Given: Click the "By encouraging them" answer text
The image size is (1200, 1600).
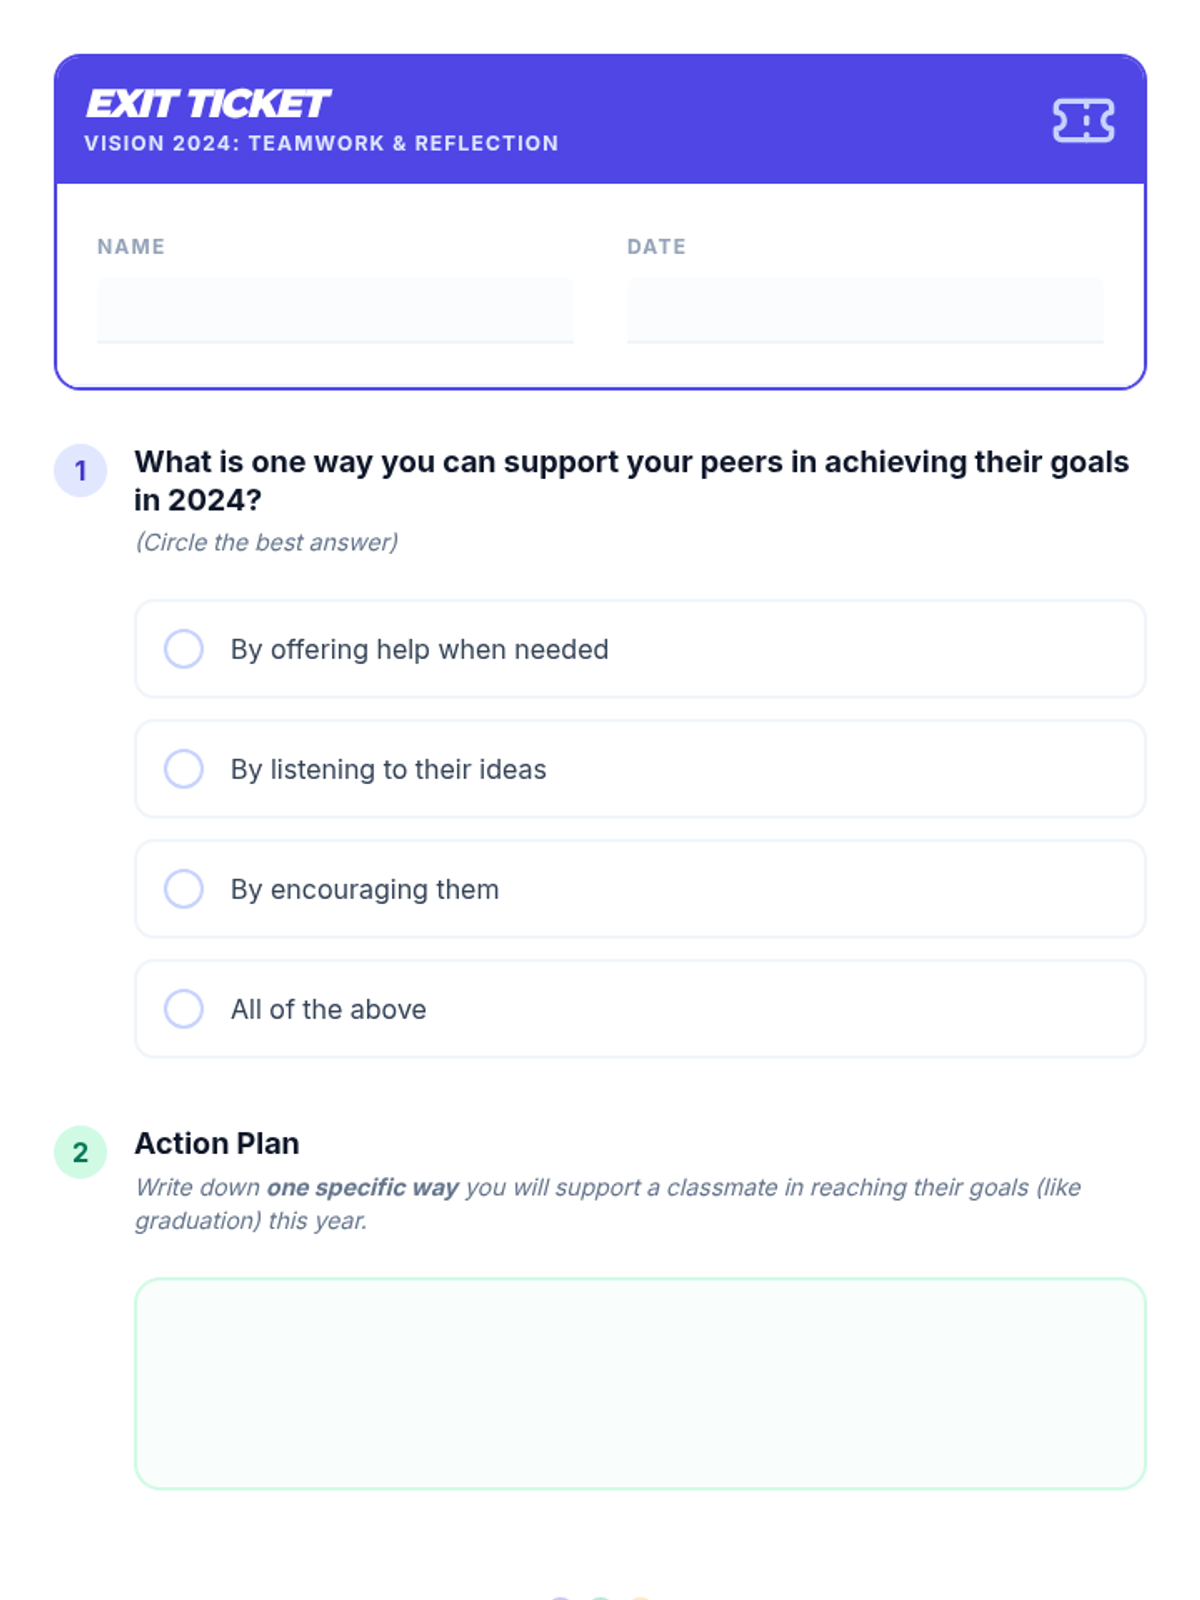Looking at the screenshot, I should (x=364, y=890).
